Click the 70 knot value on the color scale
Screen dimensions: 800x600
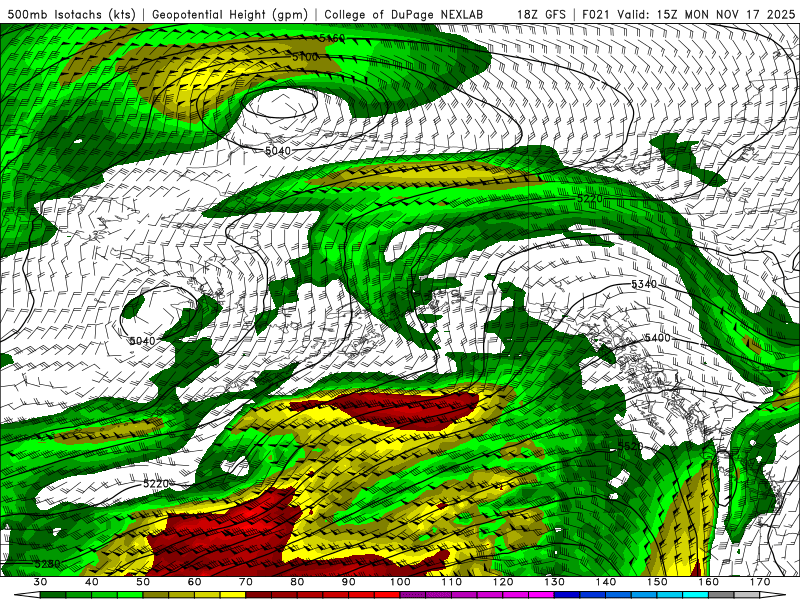pos(246,582)
